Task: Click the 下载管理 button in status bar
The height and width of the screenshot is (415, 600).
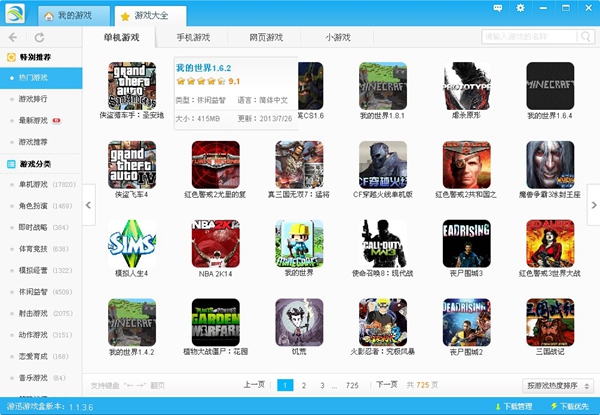Action: [512, 407]
